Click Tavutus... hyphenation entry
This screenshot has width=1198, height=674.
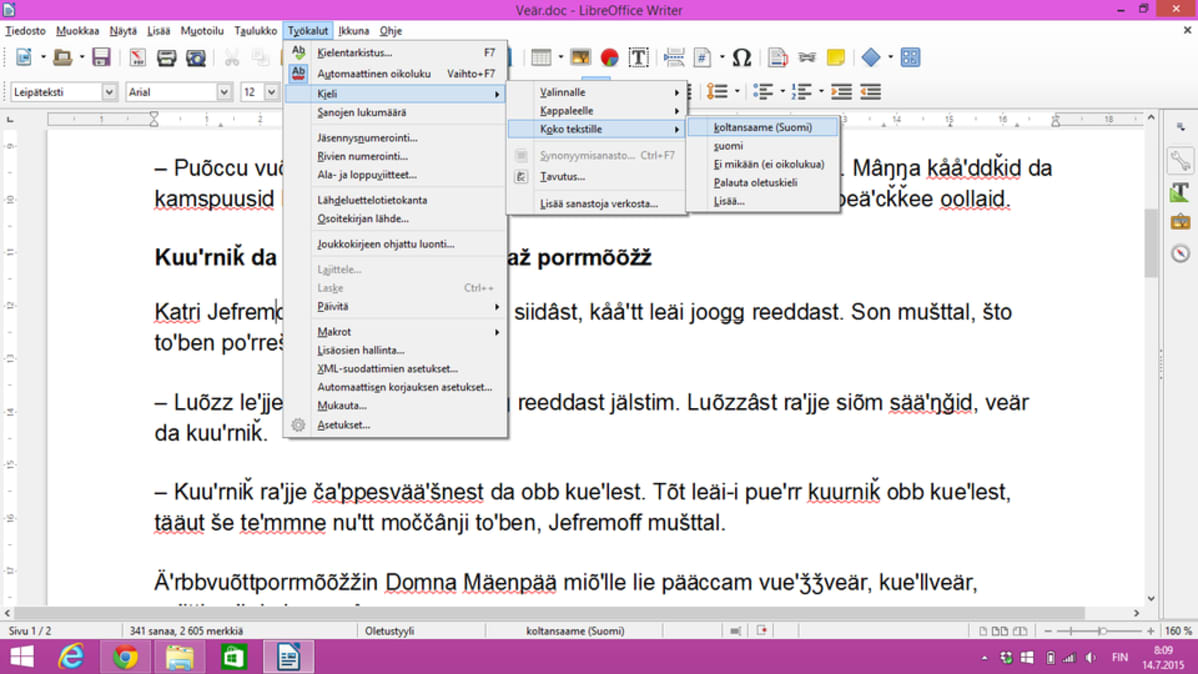coord(597,177)
